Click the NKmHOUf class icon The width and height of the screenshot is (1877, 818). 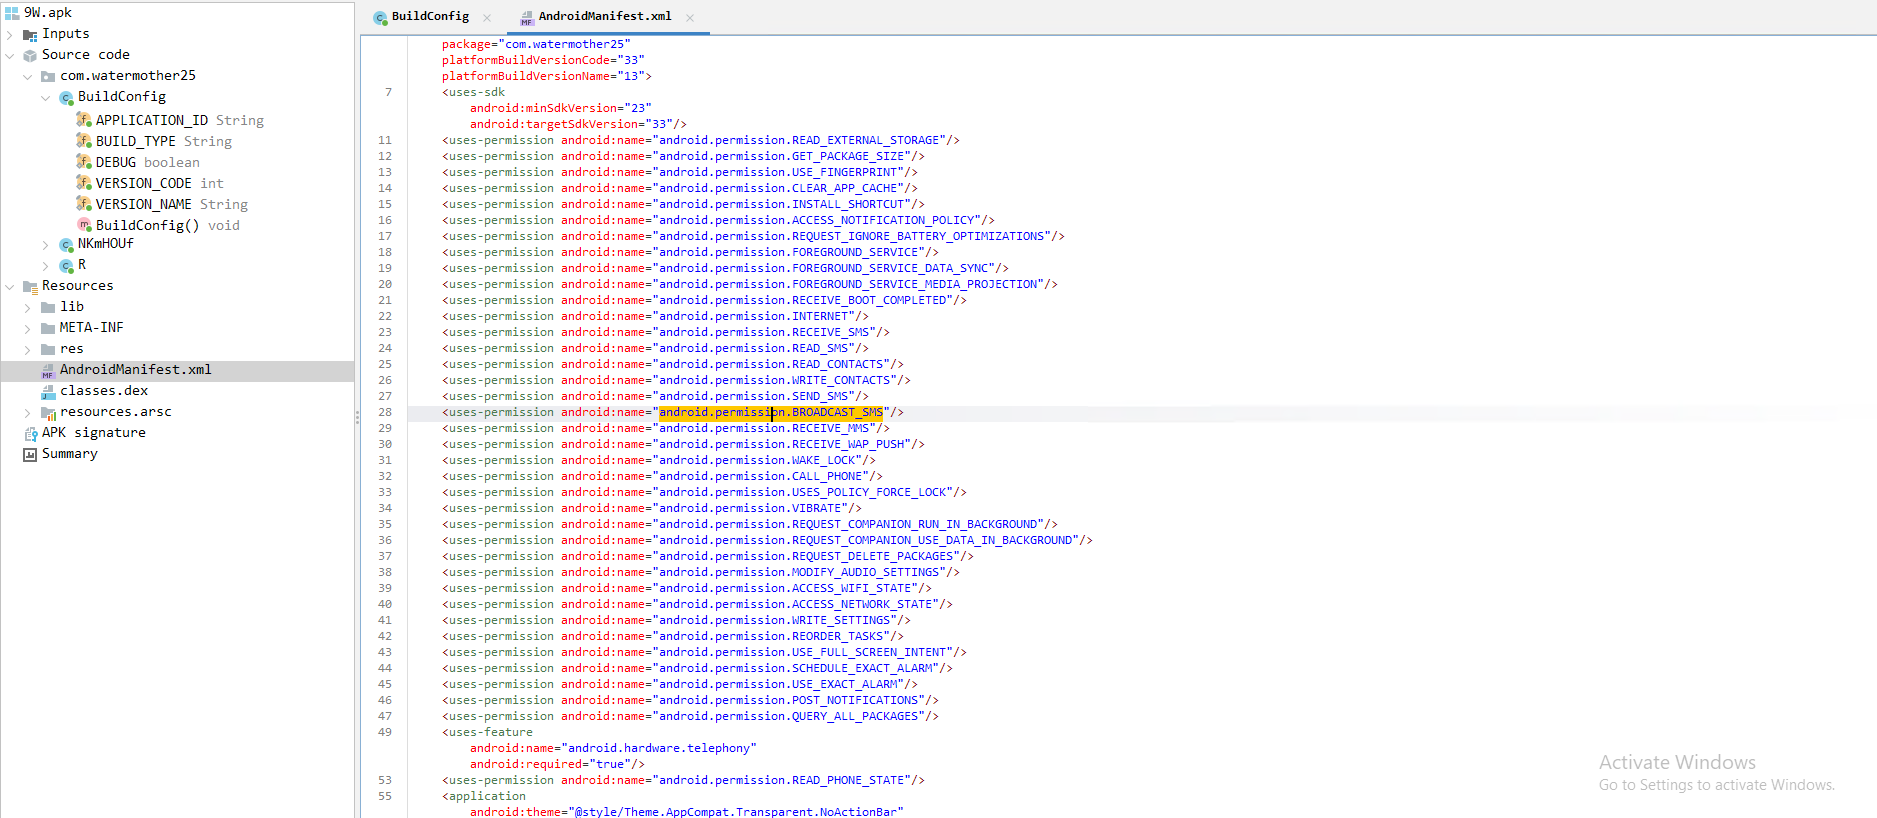point(66,245)
